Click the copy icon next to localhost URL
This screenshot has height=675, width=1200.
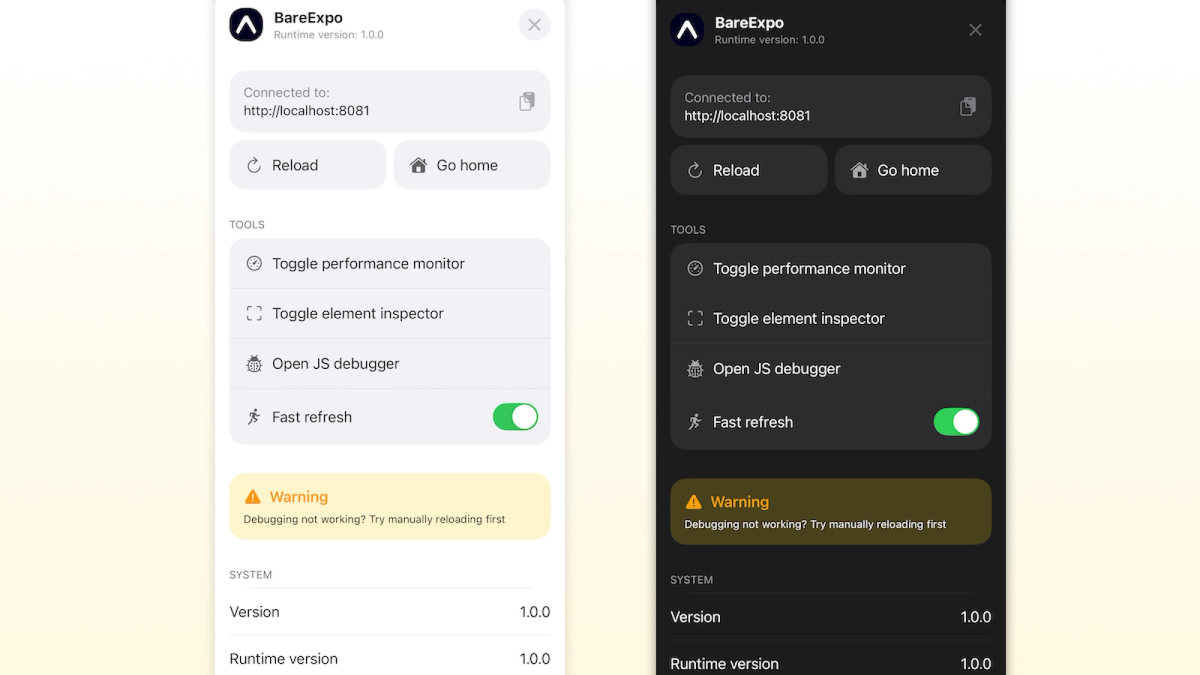click(x=526, y=101)
